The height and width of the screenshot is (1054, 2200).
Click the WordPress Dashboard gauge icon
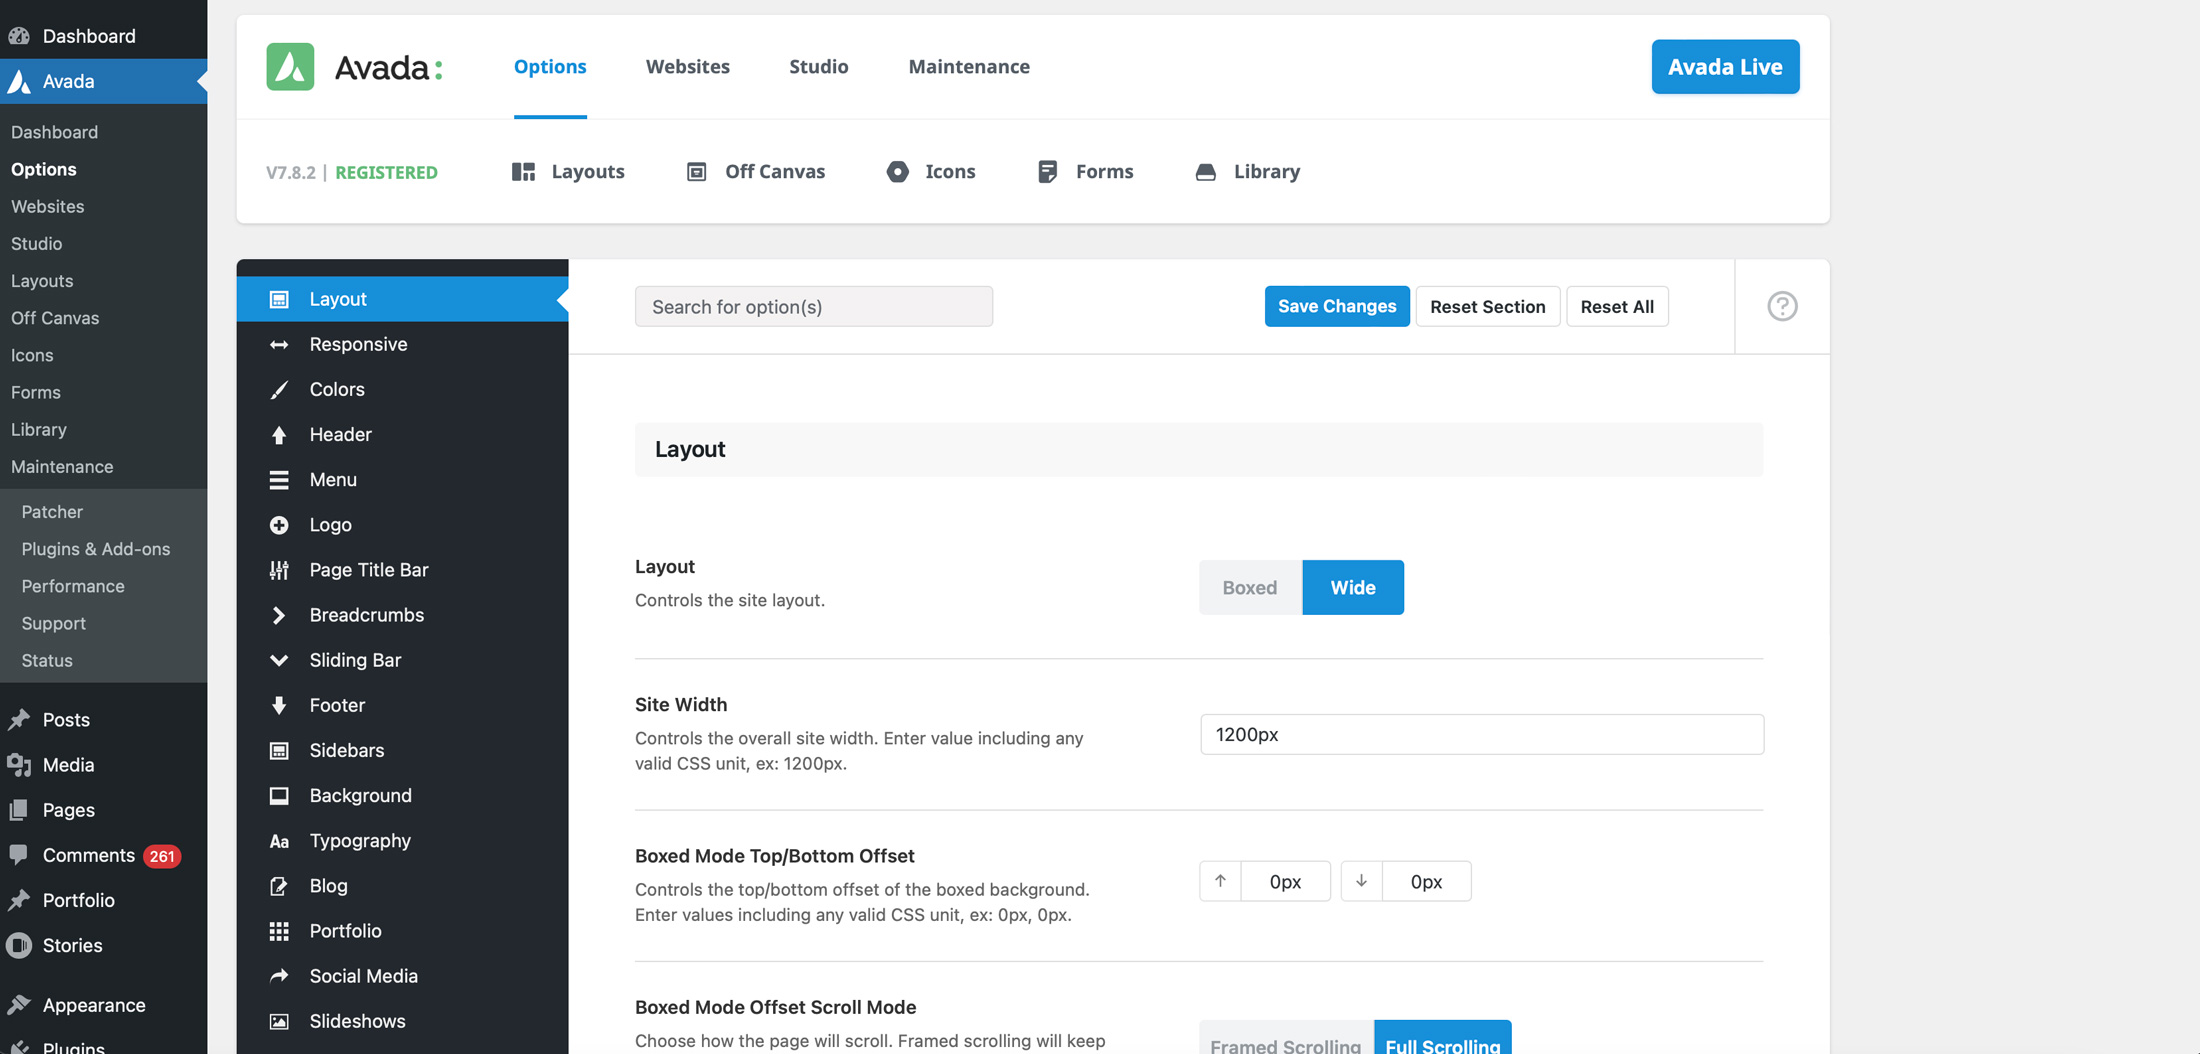tap(19, 36)
